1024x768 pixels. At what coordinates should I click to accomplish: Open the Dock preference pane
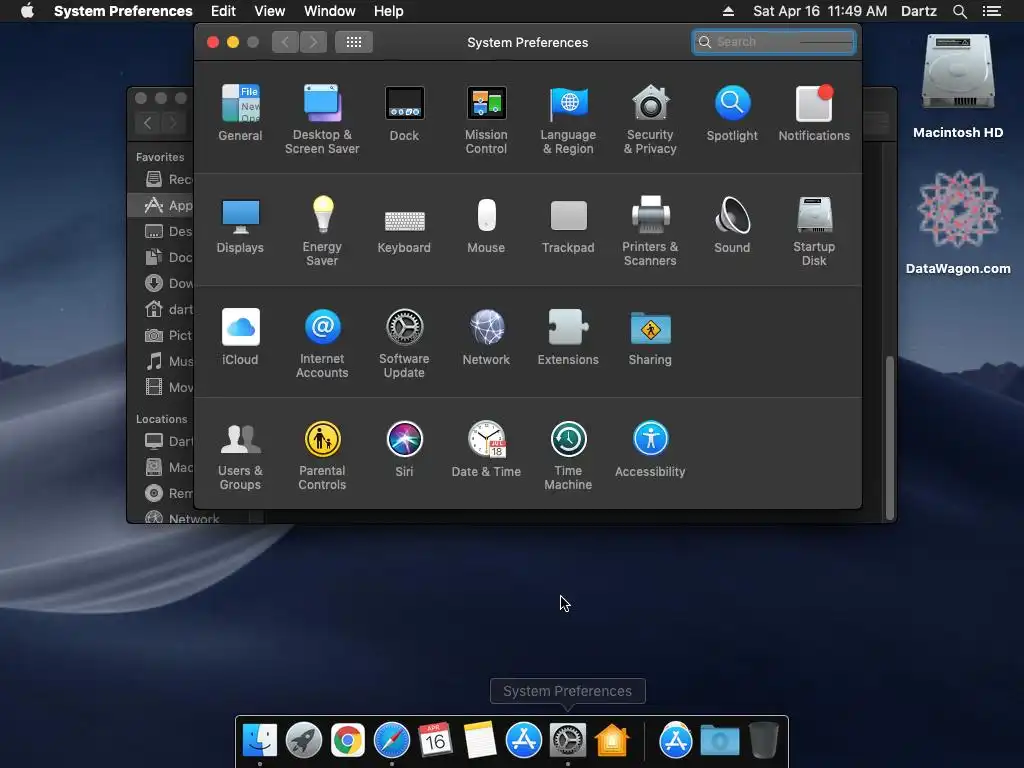[x=404, y=113]
